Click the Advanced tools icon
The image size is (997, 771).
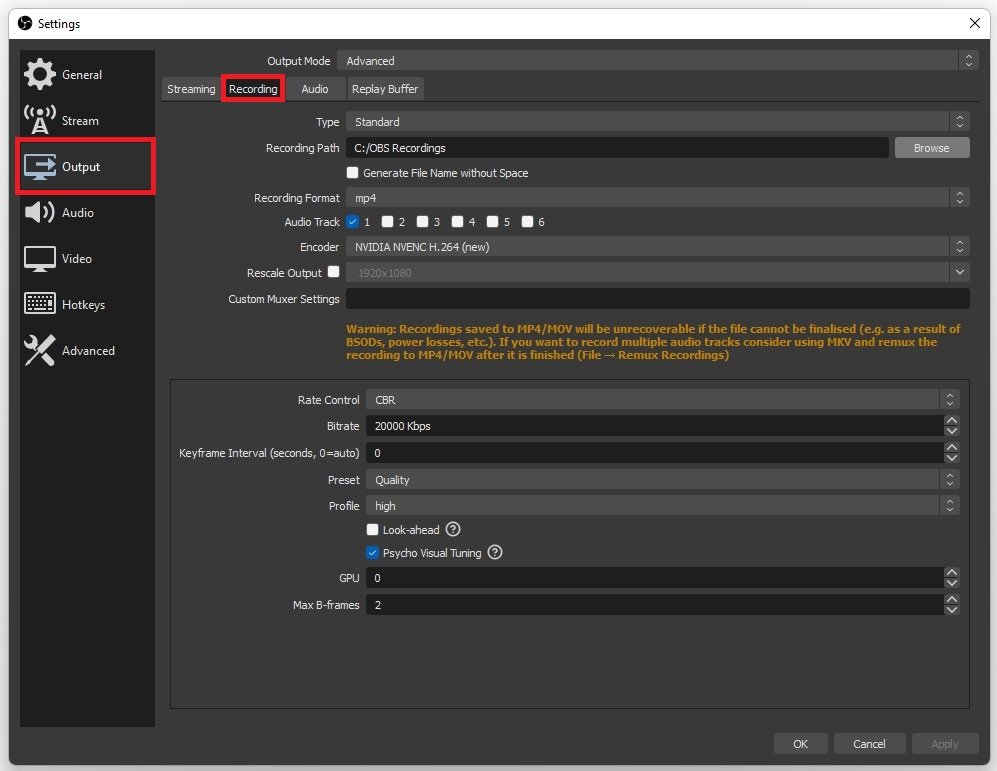point(40,351)
